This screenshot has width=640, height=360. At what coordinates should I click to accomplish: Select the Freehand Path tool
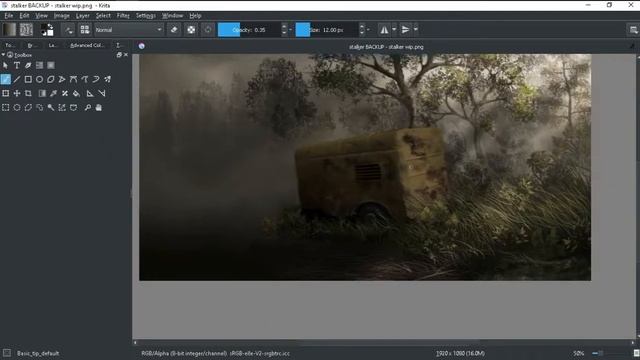(x=85, y=79)
